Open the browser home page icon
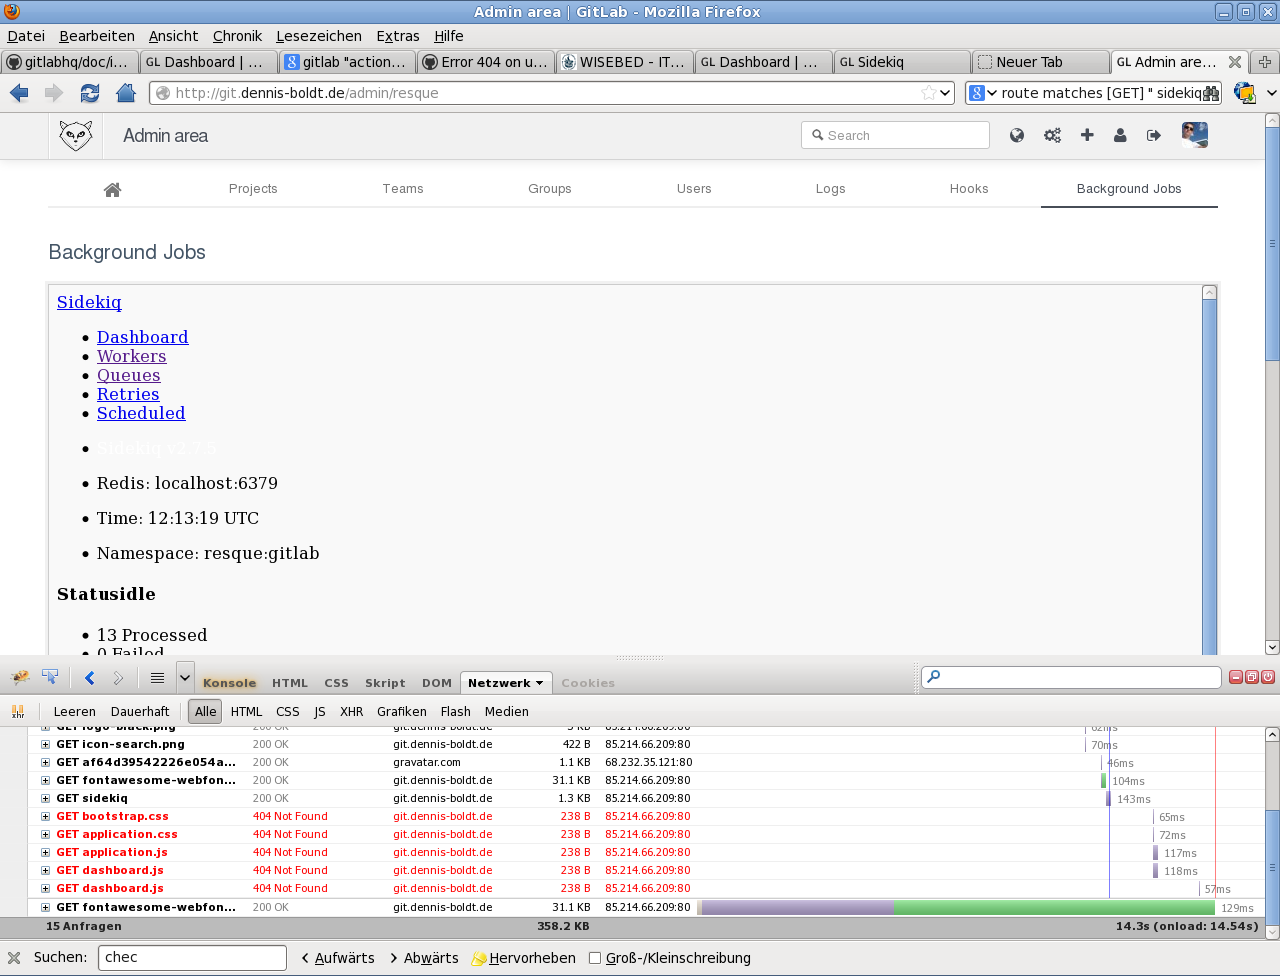 (x=125, y=93)
